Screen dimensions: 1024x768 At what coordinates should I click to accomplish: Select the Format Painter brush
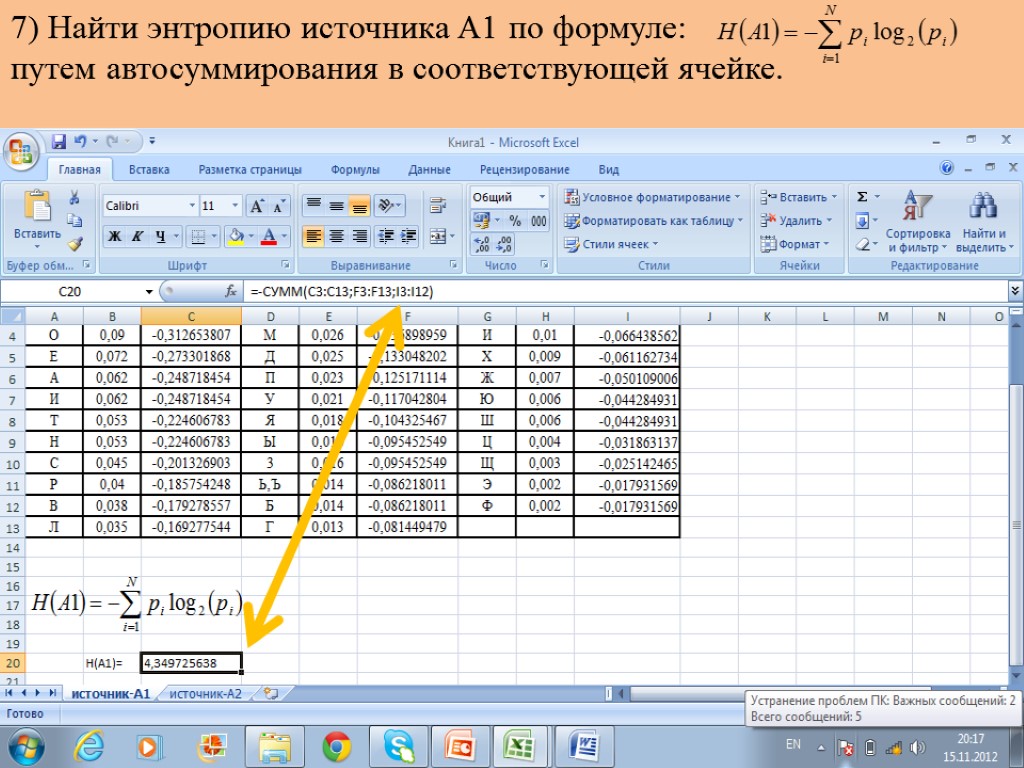pos(74,244)
